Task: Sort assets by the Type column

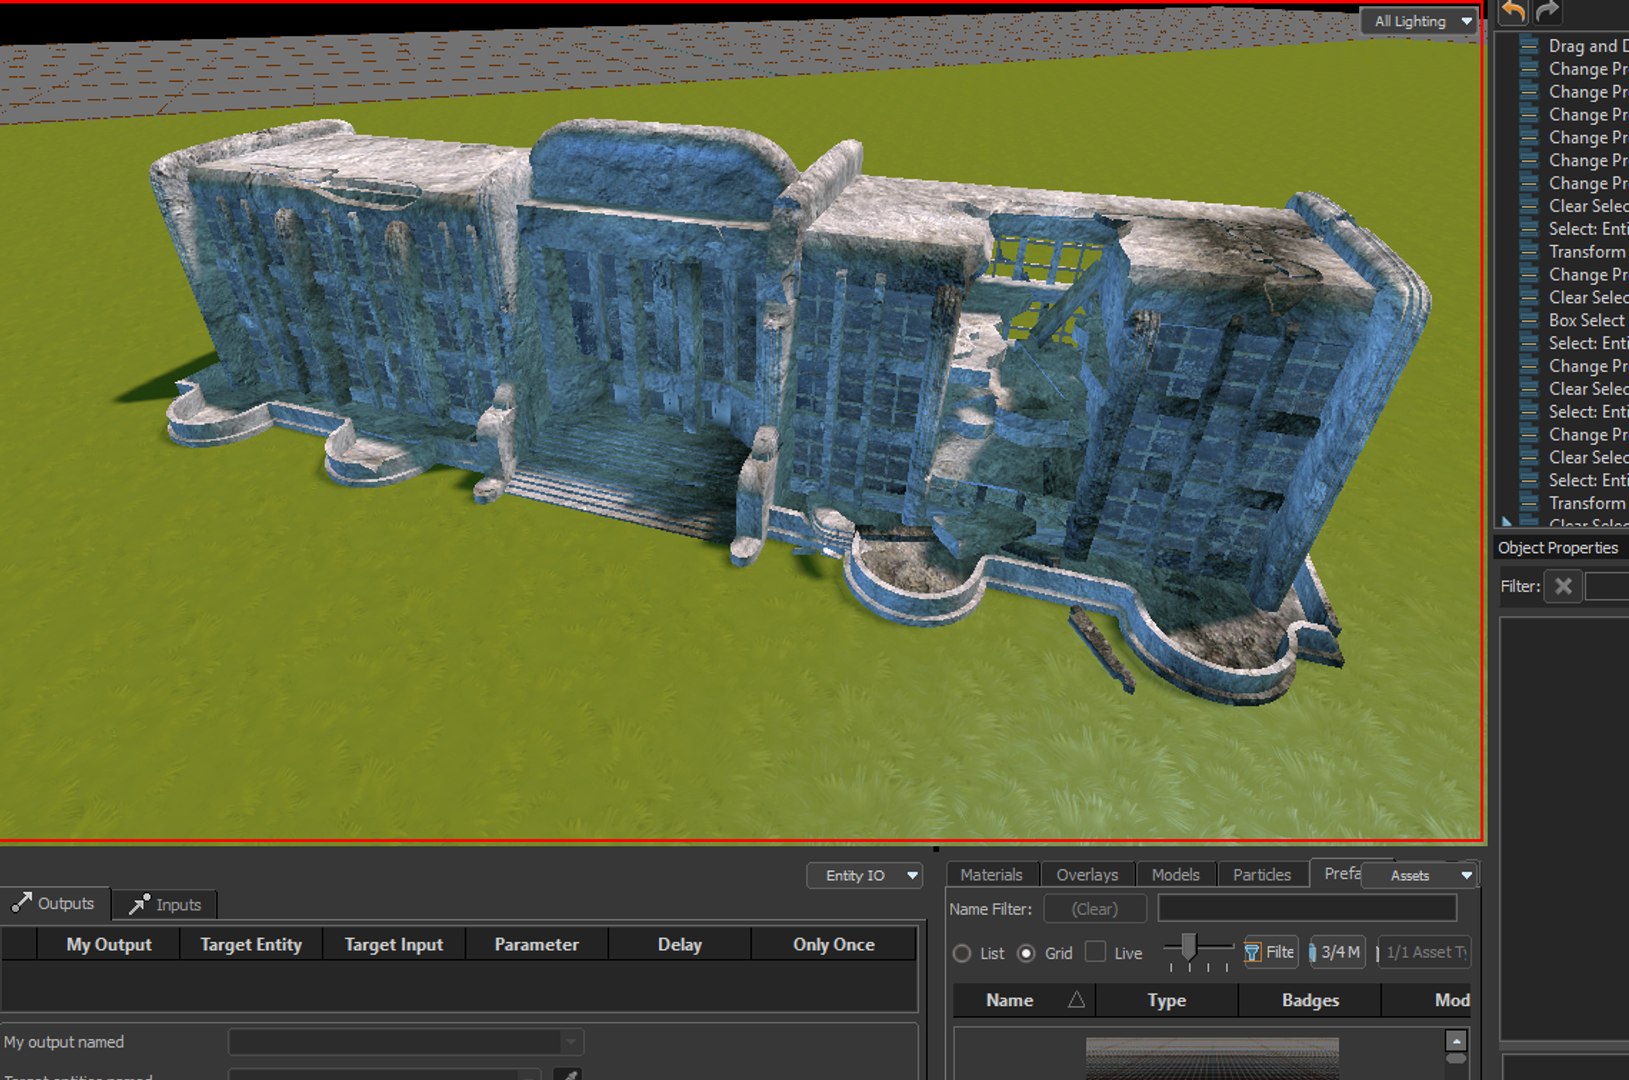Action: [1167, 1000]
